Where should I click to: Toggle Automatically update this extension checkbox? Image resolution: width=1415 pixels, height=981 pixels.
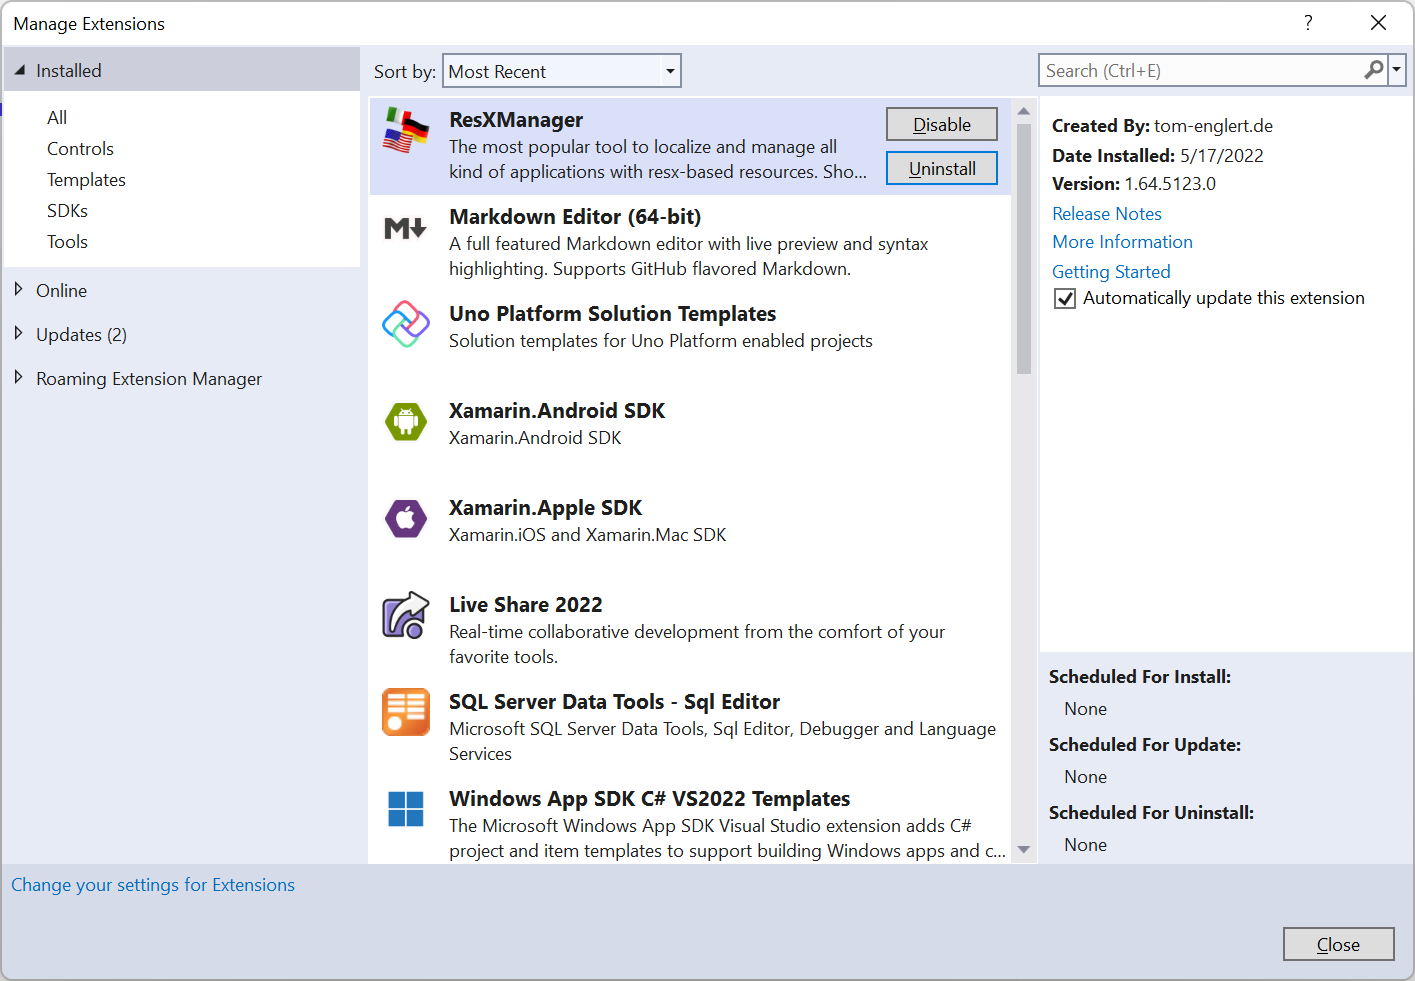tap(1065, 298)
